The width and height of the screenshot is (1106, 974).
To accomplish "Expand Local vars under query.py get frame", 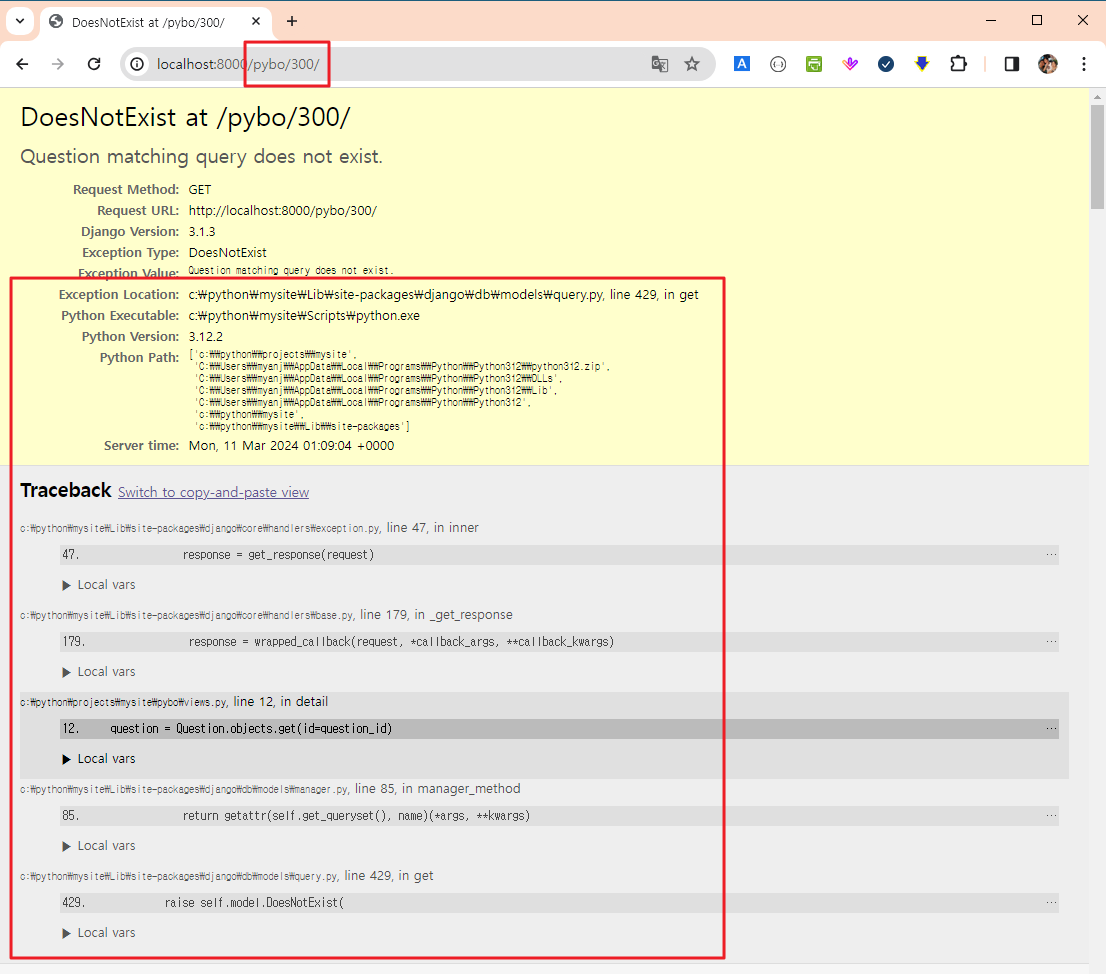I will tap(99, 932).
